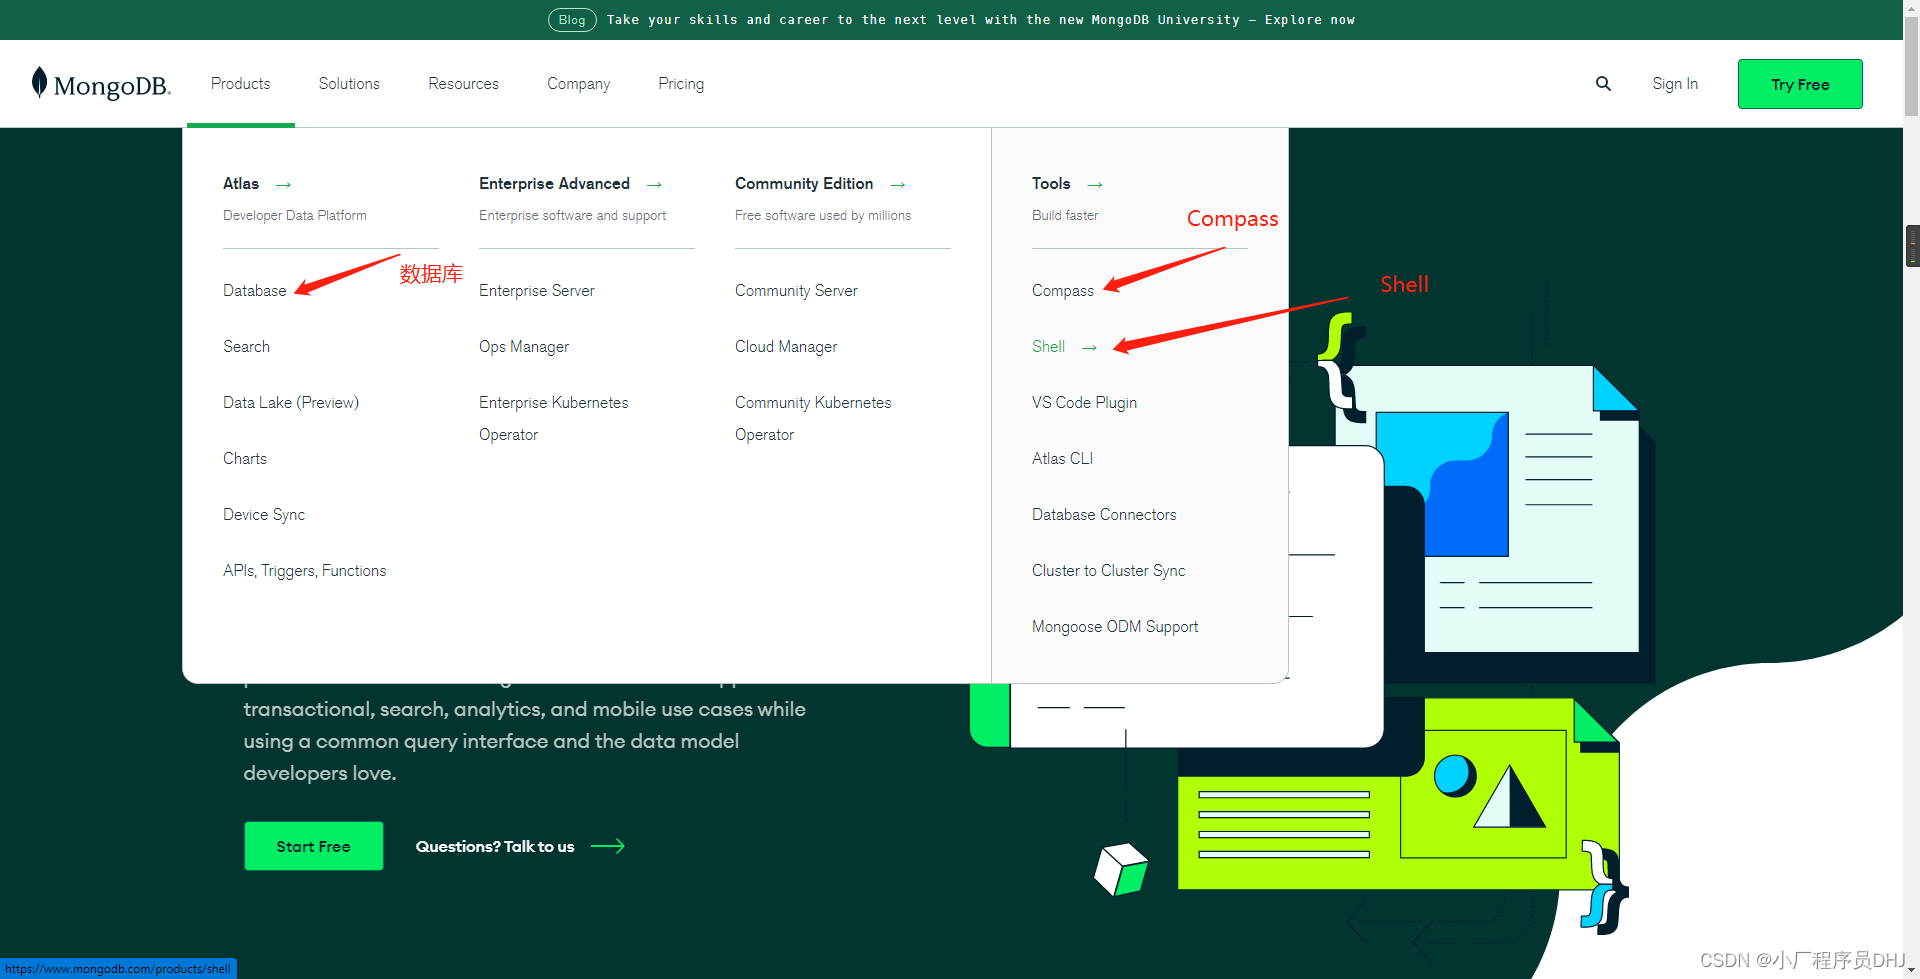Select Search under Atlas
This screenshot has width=1920, height=979.
pyautogui.click(x=246, y=347)
